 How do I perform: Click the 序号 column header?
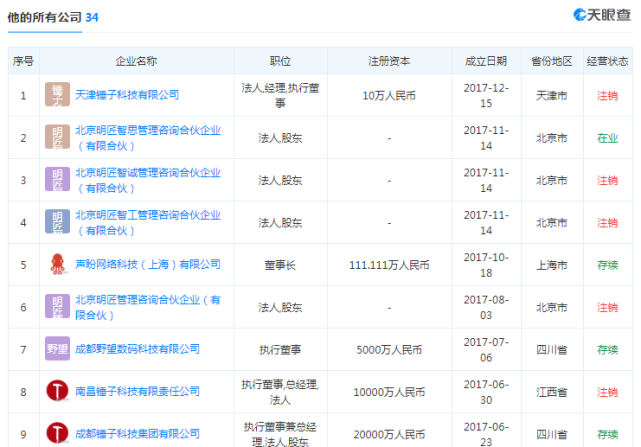[23, 61]
